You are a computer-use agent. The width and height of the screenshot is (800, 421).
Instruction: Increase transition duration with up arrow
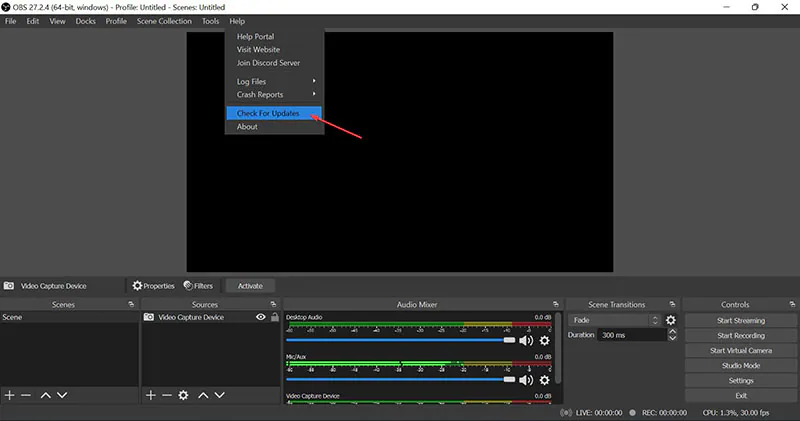pyautogui.click(x=672, y=332)
